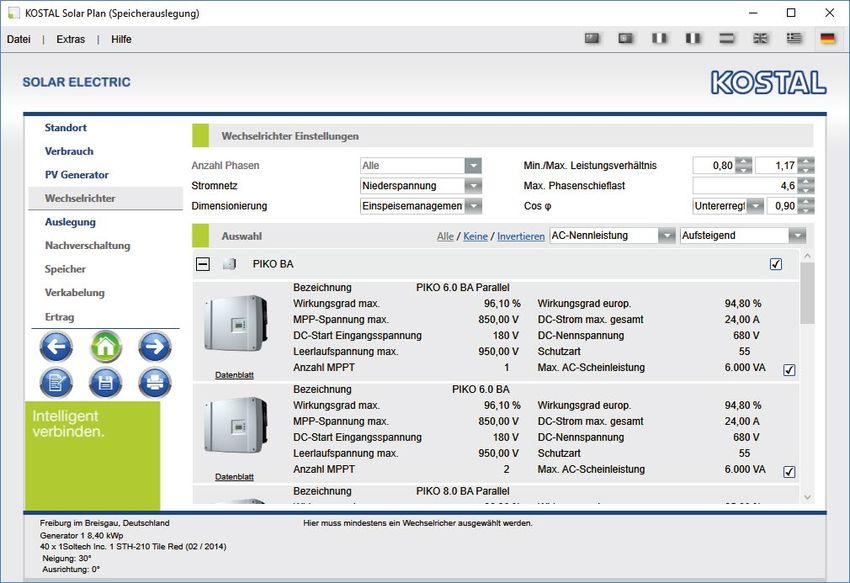Switch language using the Greek flag icon
Viewport: 850px width, 583px height.
[x=794, y=39]
